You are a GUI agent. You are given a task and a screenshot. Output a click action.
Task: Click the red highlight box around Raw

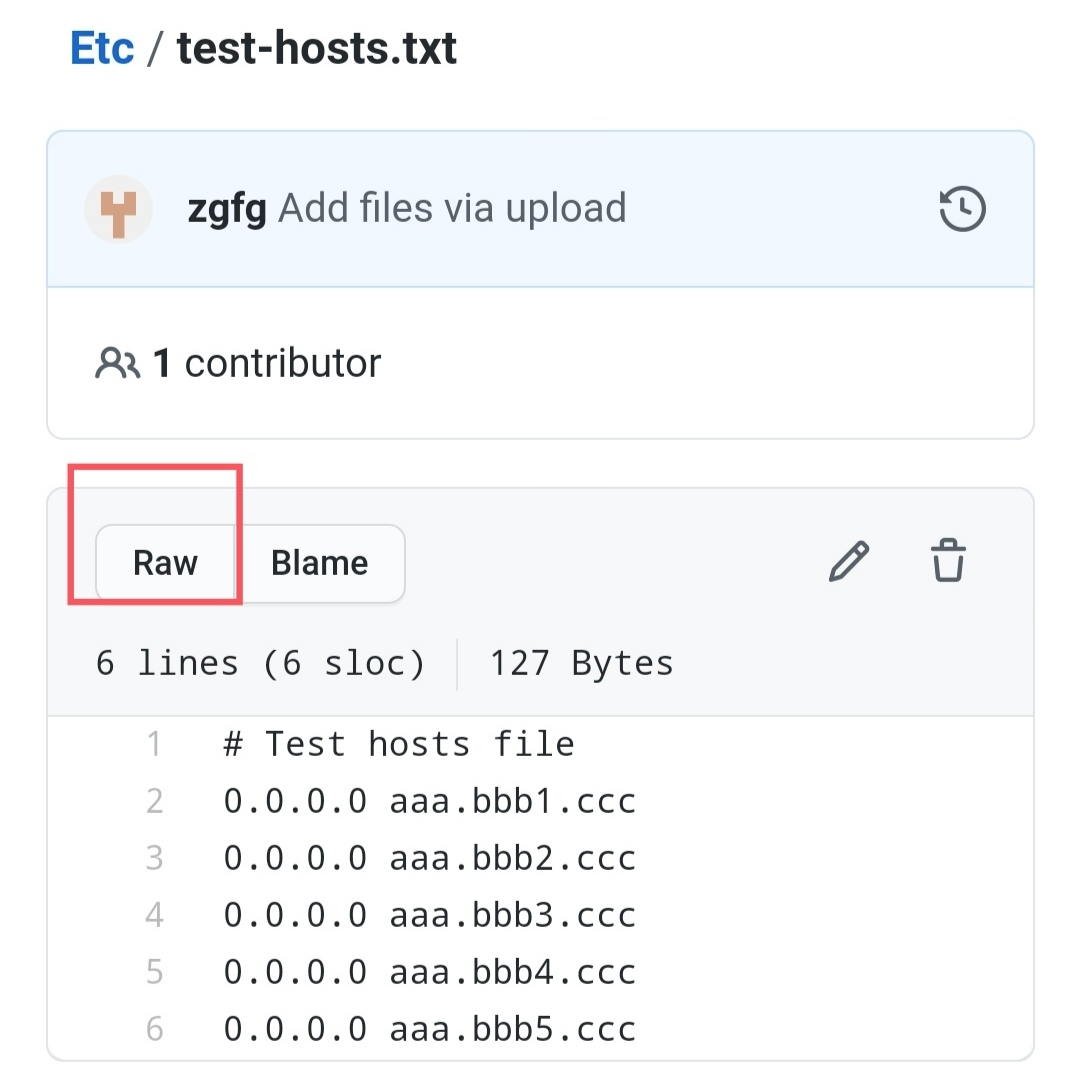point(154,534)
